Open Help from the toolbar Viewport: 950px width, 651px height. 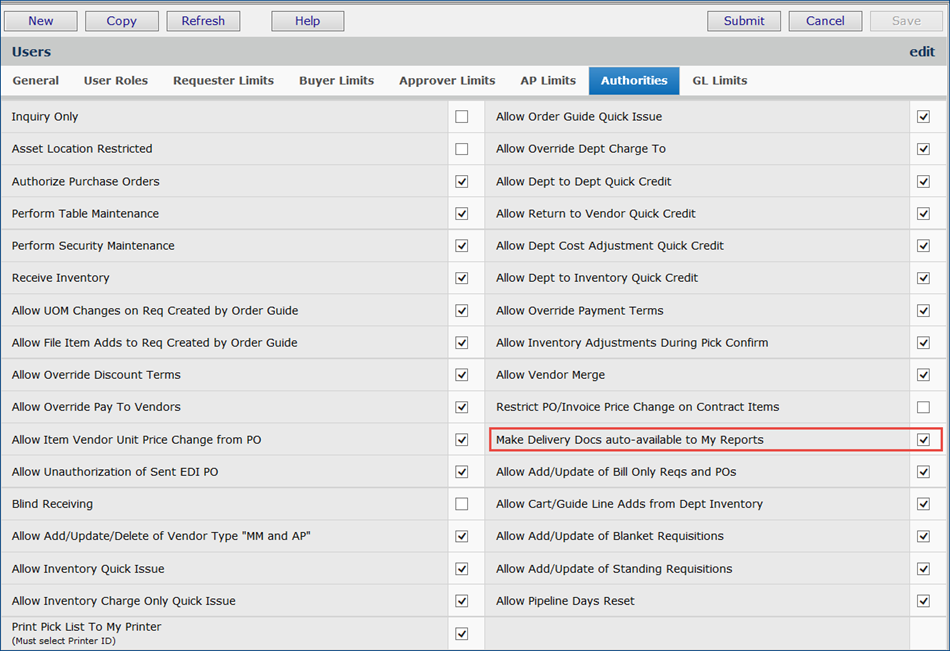[308, 21]
